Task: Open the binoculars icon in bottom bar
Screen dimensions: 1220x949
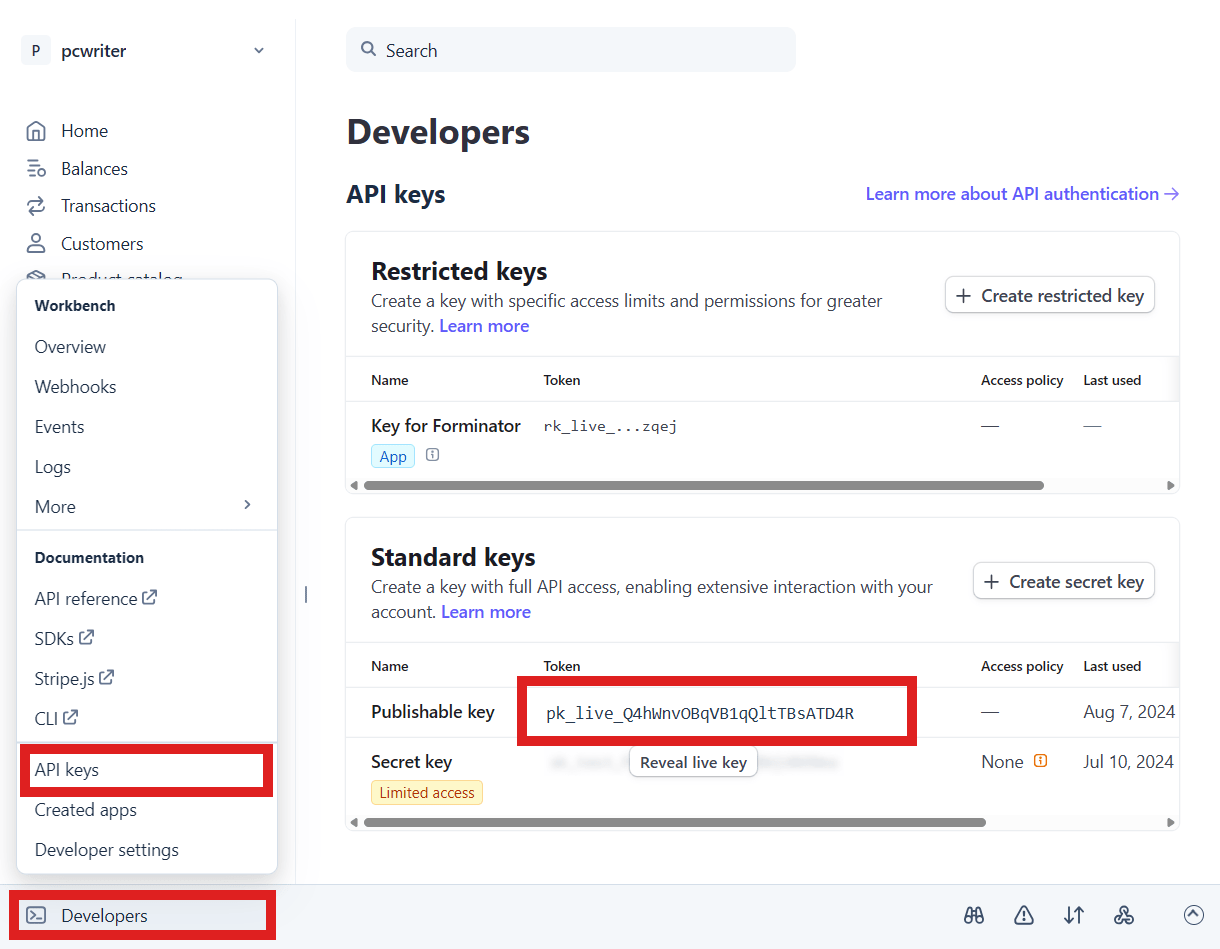Action: 974,915
